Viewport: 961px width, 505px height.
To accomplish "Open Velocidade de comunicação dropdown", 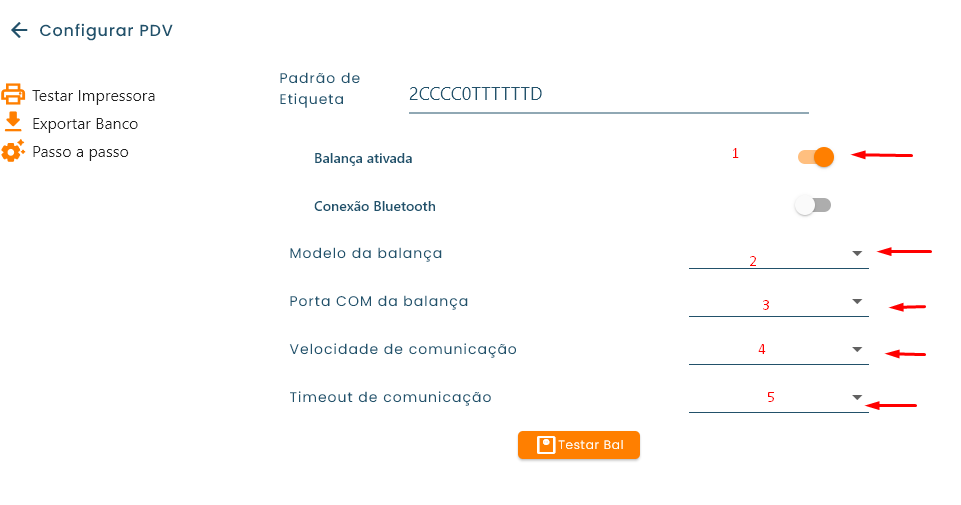I will [778, 350].
